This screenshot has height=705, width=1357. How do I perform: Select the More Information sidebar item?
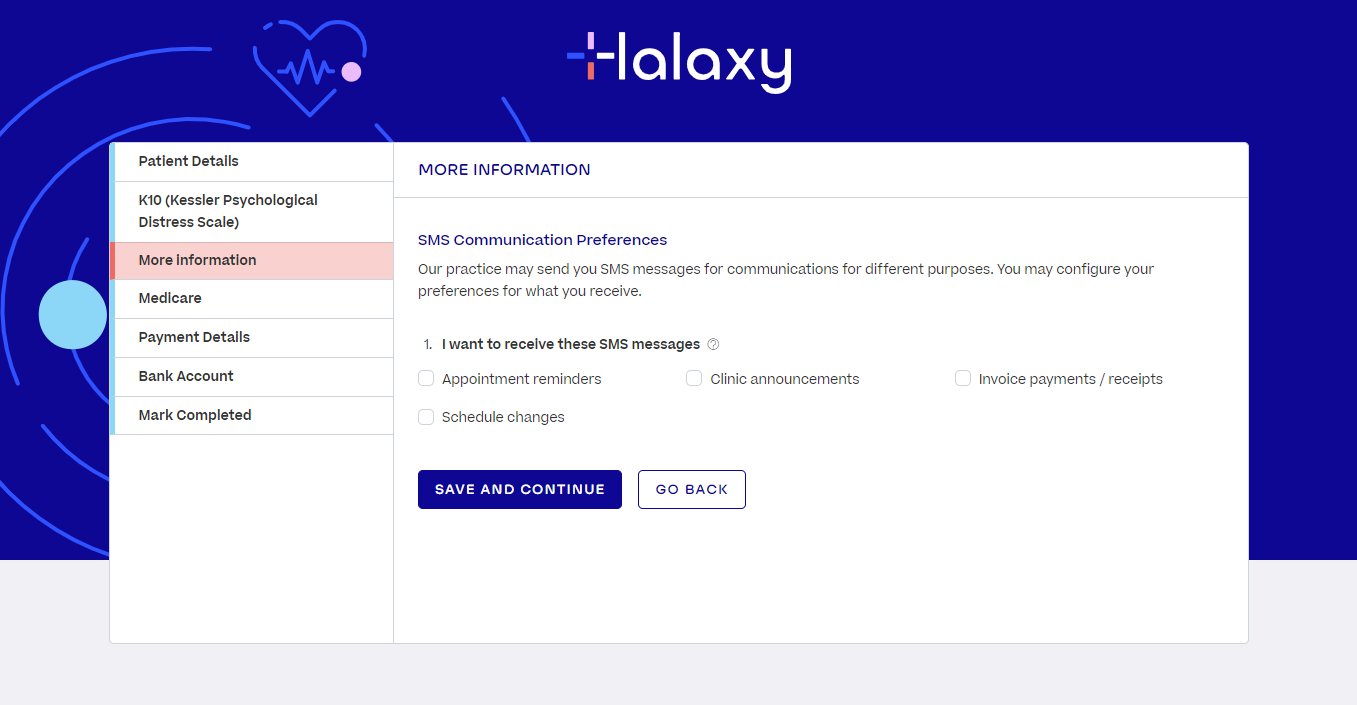tap(252, 260)
